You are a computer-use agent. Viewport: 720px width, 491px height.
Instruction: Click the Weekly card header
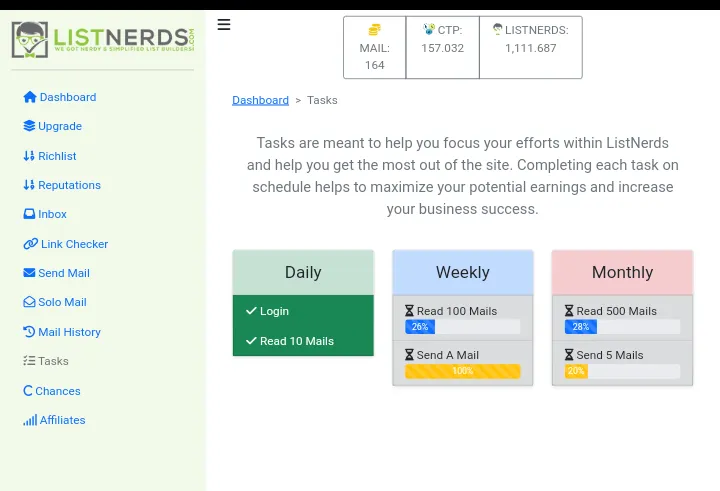point(463,272)
